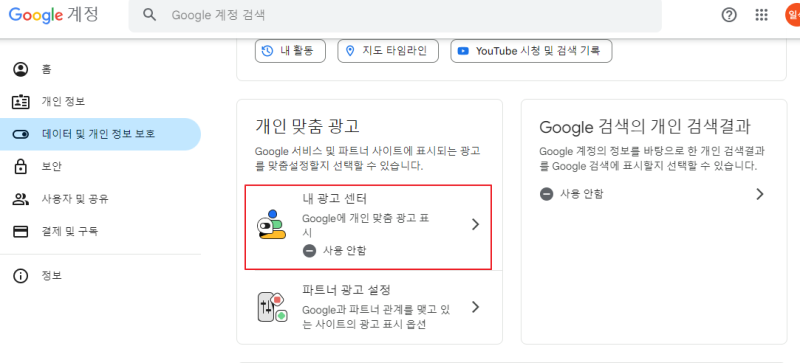Click the orange profile avatar
The width and height of the screenshot is (800, 363).
[792, 15]
